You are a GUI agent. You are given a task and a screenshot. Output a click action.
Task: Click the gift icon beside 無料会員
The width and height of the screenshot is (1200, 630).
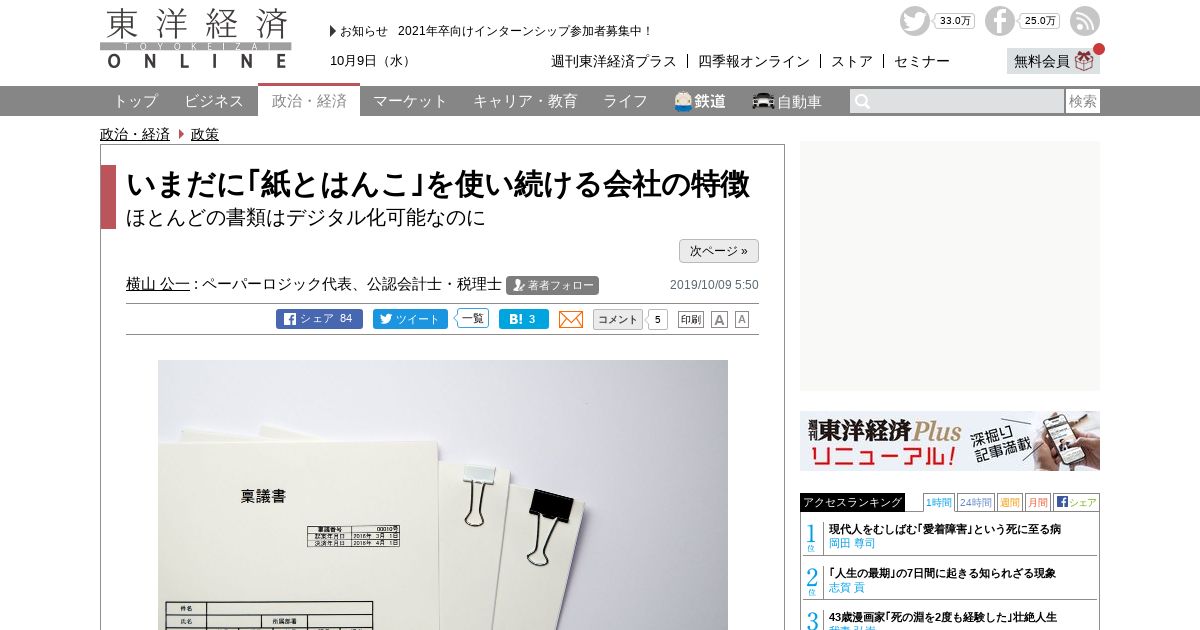[x=1085, y=61]
